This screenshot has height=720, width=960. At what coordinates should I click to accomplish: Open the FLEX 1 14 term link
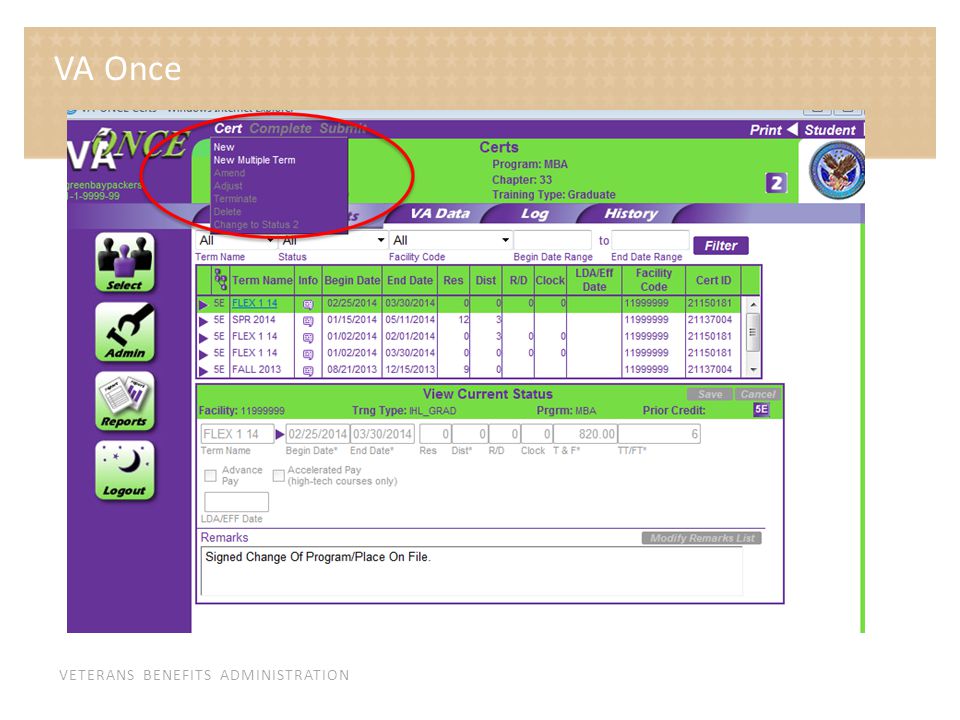255,304
